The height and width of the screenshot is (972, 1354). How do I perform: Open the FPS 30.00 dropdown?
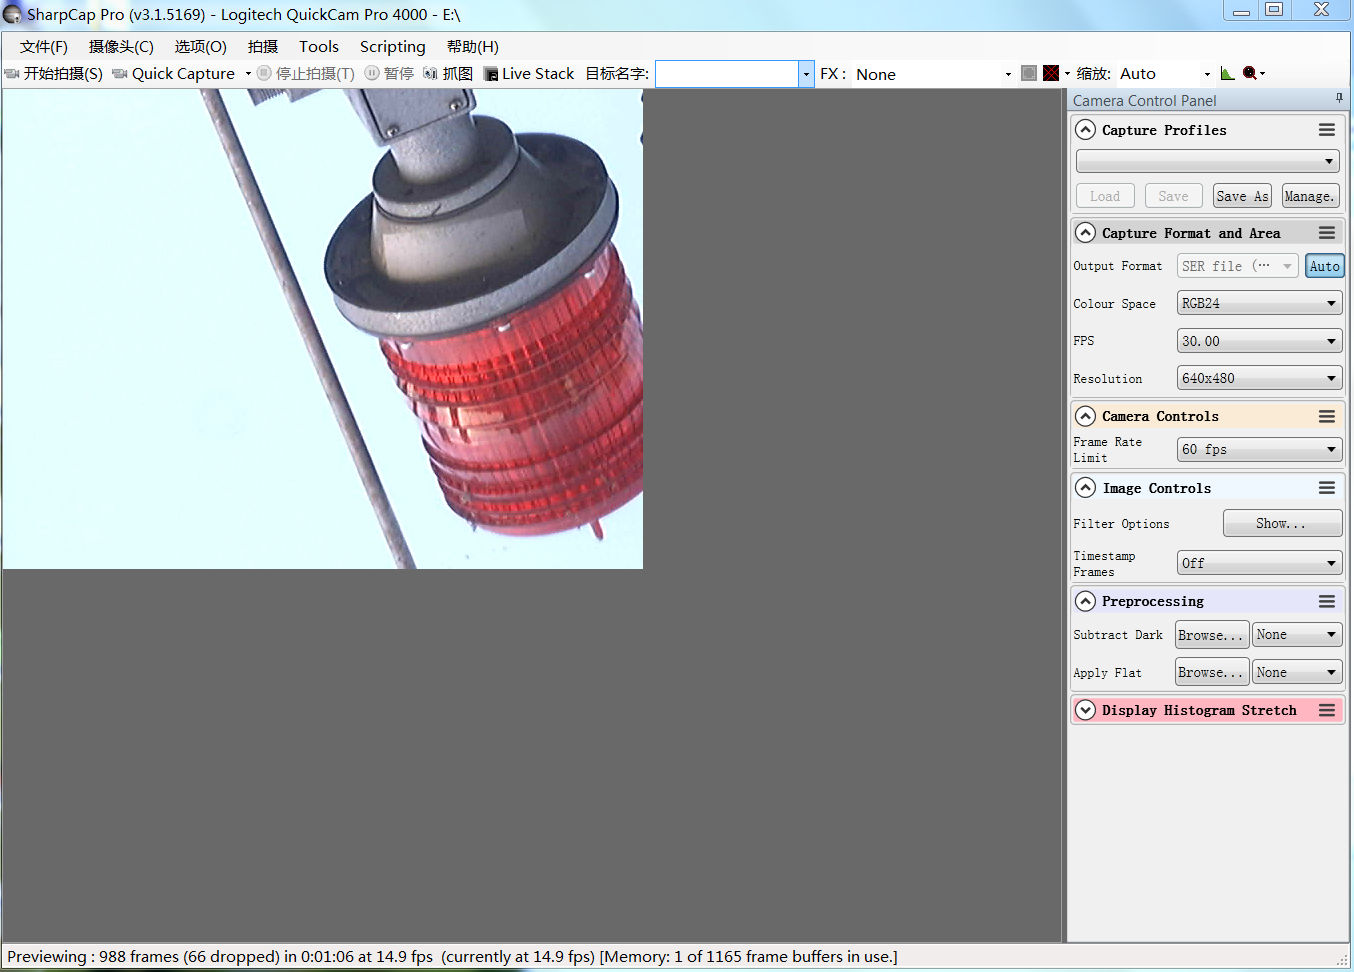tap(1260, 341)
